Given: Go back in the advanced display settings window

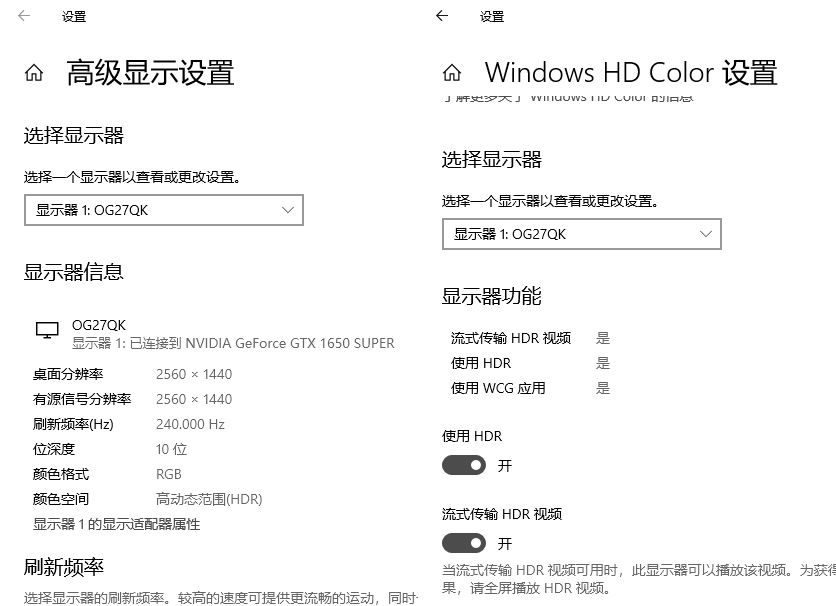Looking at the screenshot, I should [24, 16].
